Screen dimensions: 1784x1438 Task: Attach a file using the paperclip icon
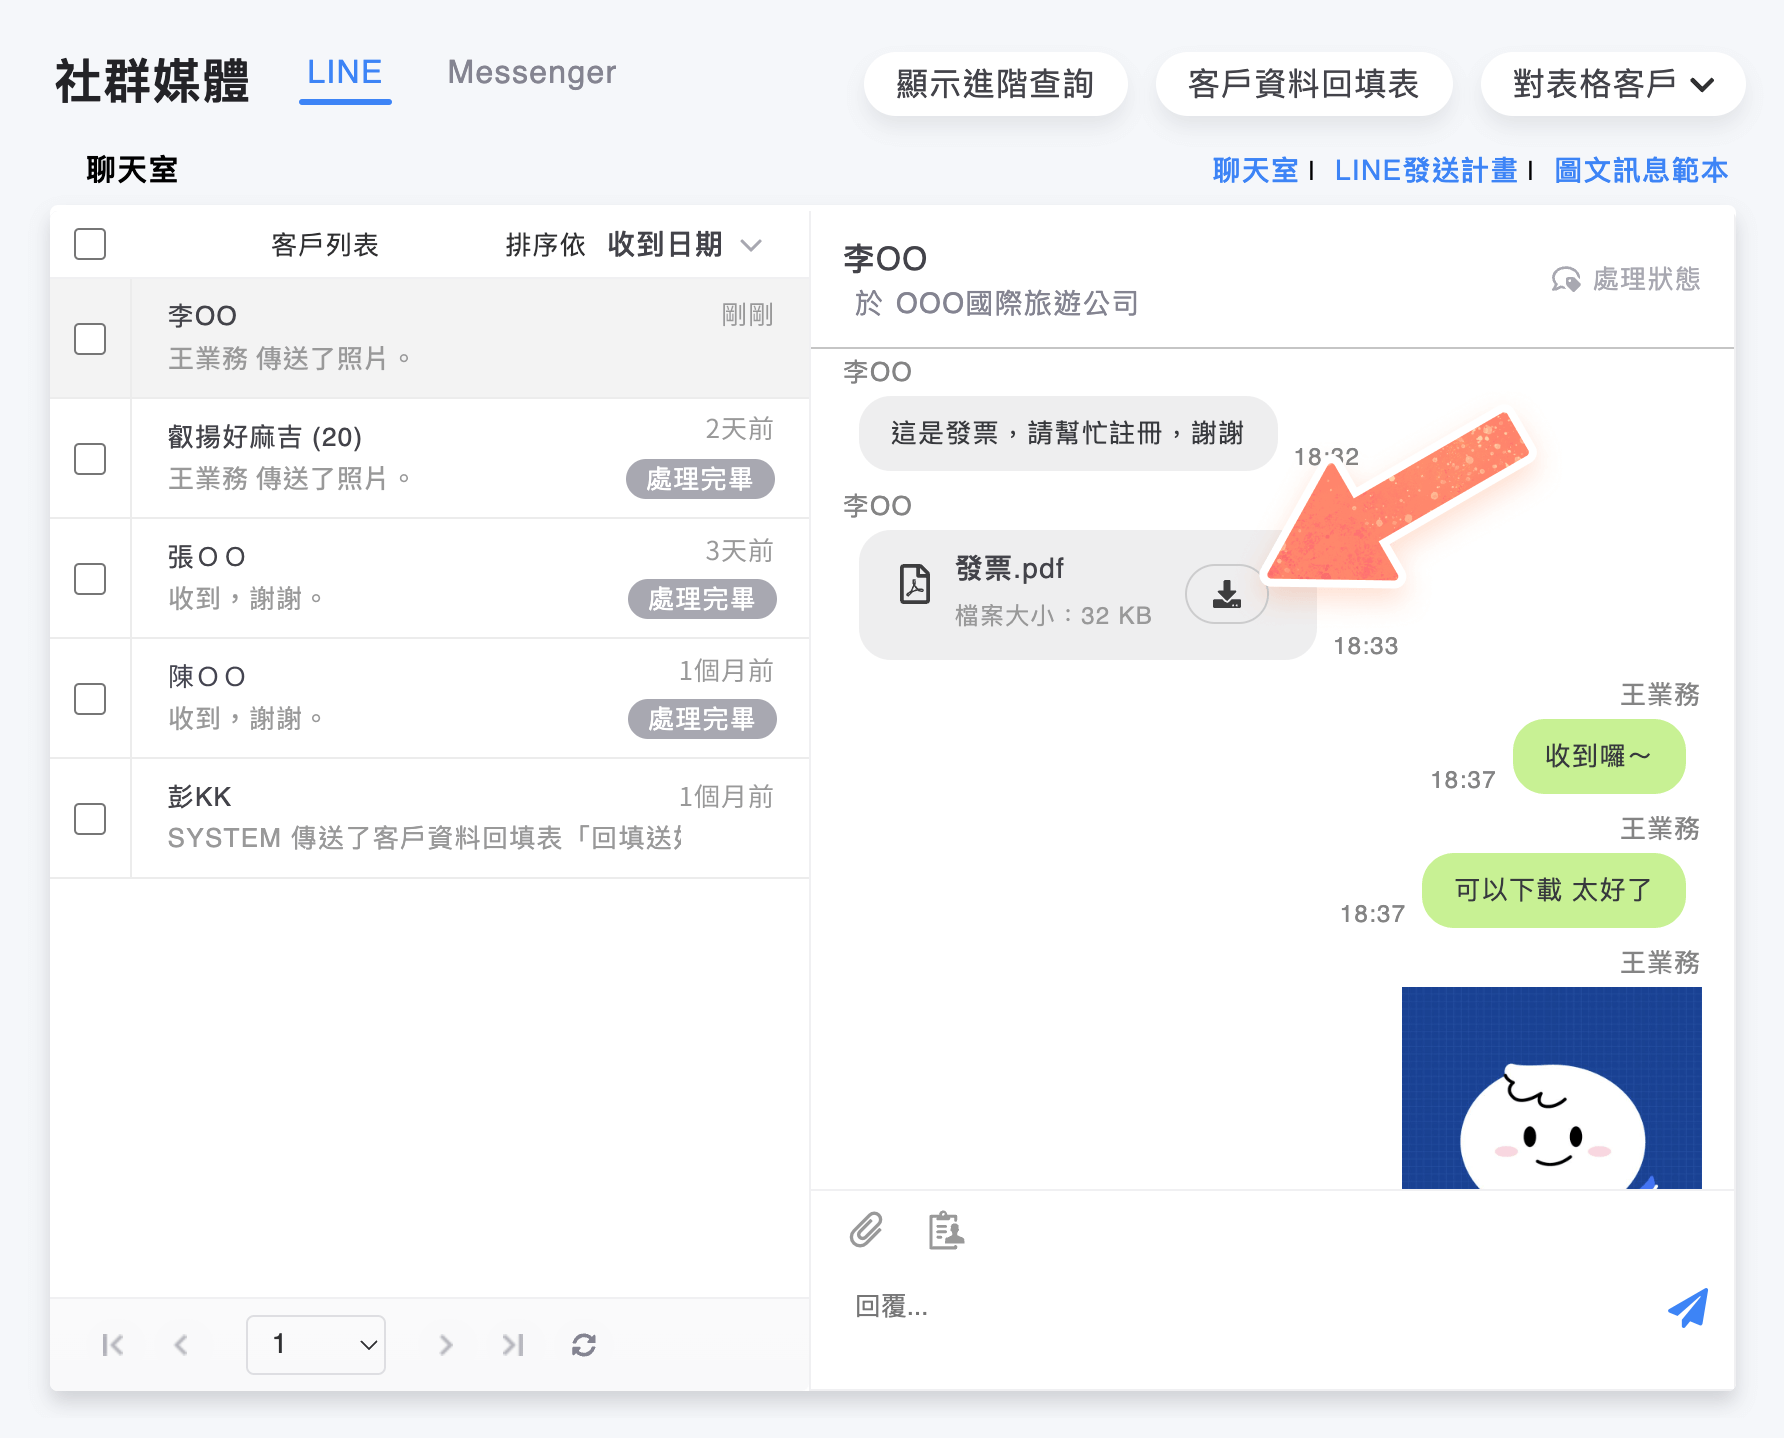tap(866, 1231)
